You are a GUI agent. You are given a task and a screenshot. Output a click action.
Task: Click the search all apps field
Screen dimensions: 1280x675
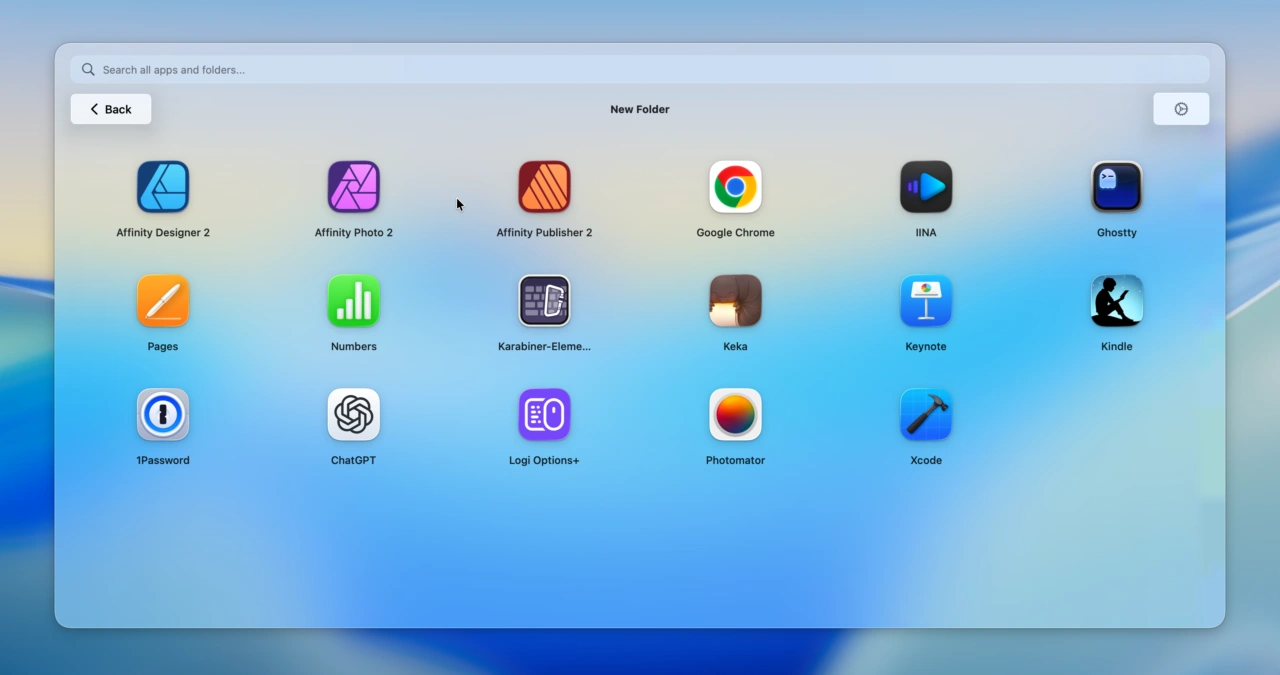click(x=640, y=70)
